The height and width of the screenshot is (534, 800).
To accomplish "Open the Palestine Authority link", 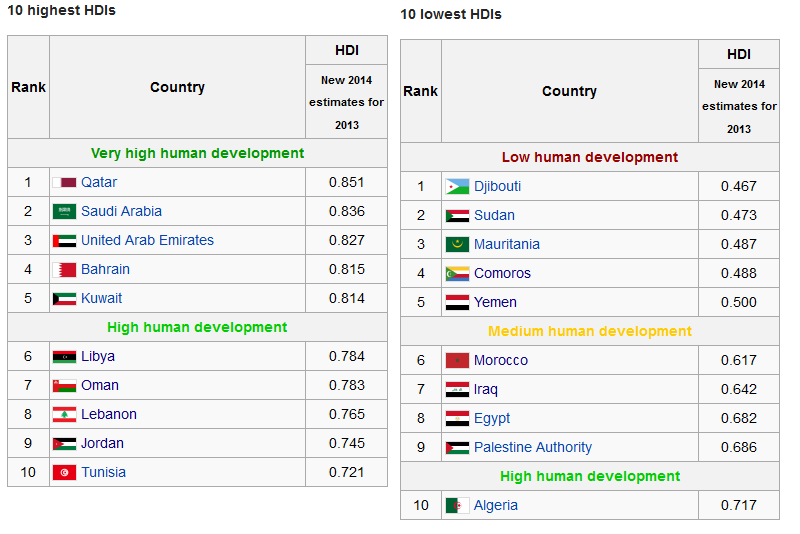I will tap(533, 448).
